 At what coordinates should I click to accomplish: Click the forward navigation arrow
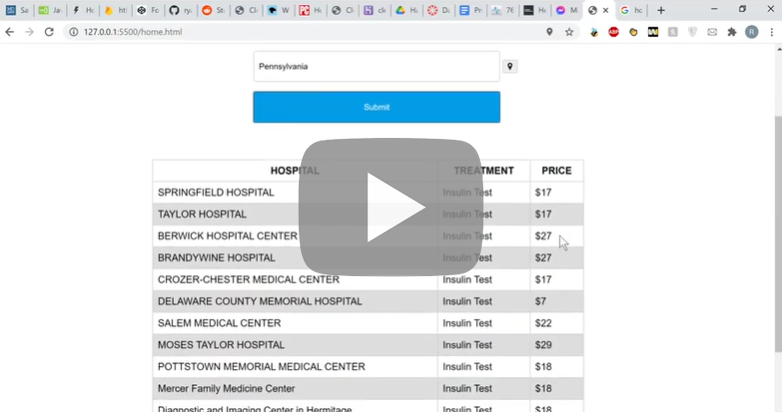[29, 32]
